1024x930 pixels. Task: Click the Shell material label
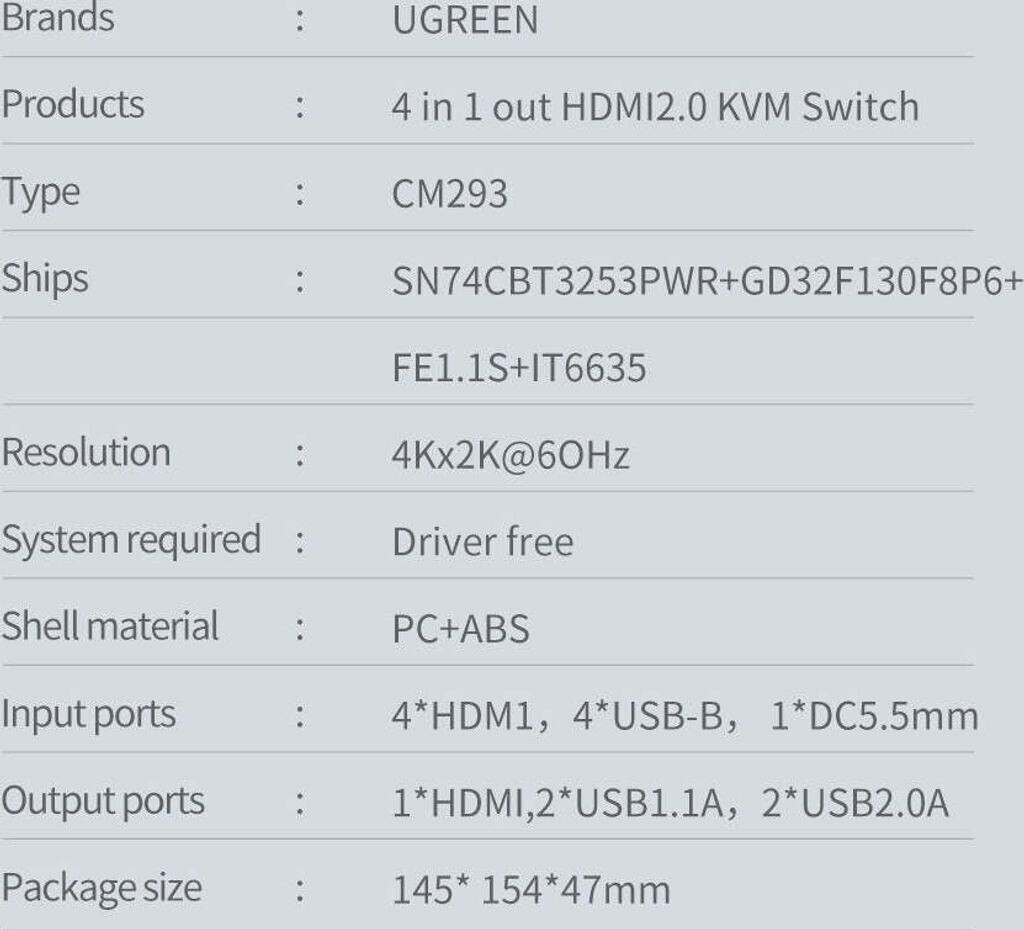pyautogui.click(x=110, y=627)
